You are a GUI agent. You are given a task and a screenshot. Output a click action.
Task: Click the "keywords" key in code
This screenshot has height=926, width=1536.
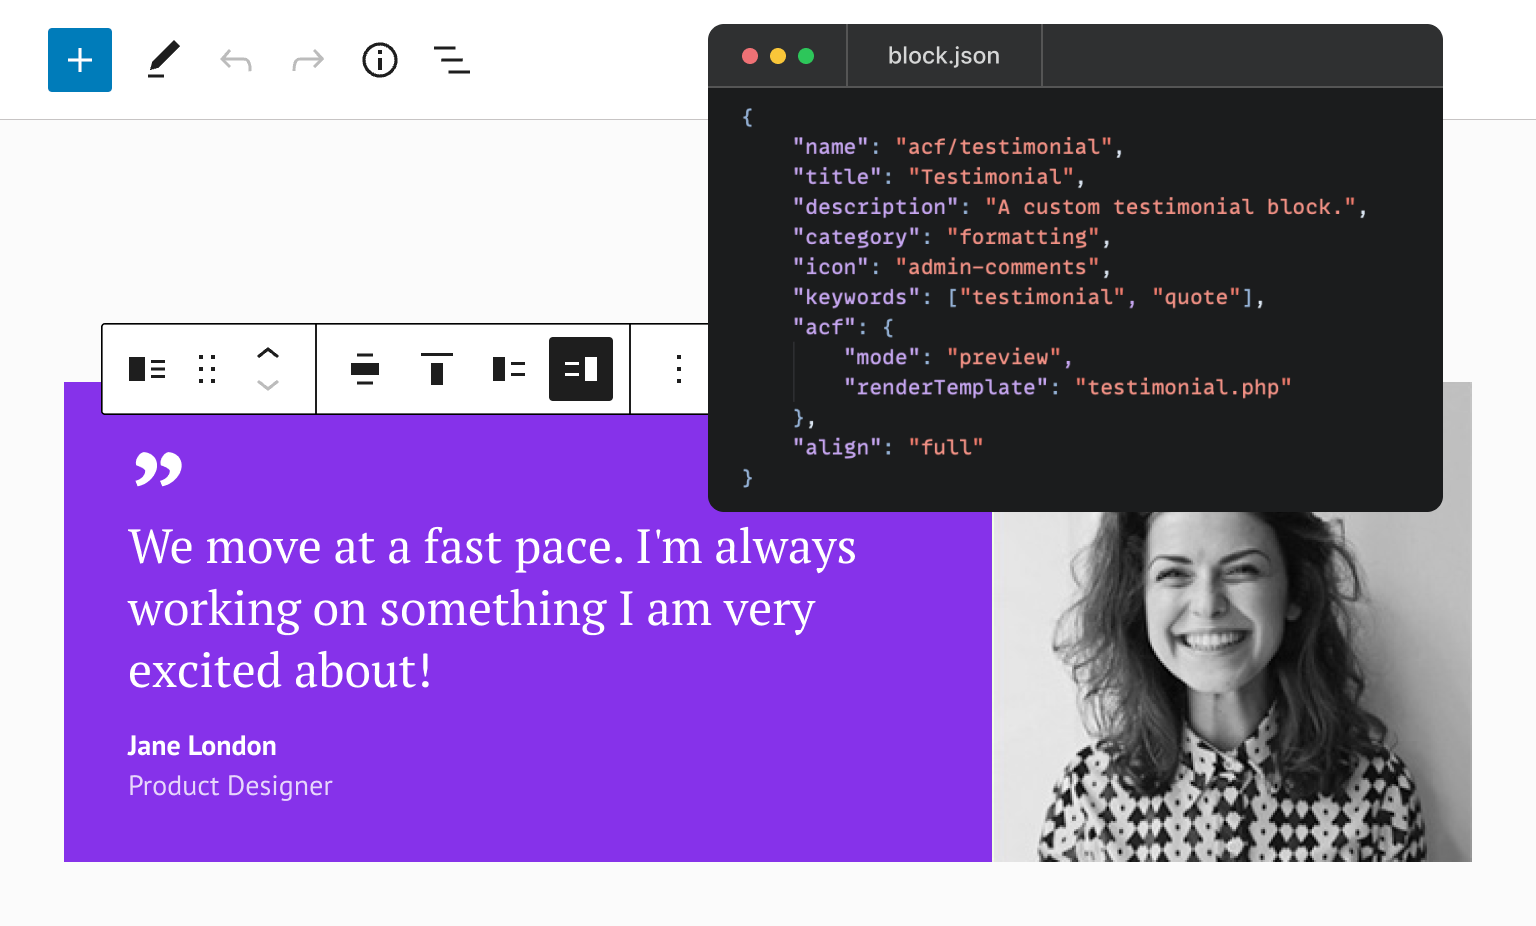(856, 297)
